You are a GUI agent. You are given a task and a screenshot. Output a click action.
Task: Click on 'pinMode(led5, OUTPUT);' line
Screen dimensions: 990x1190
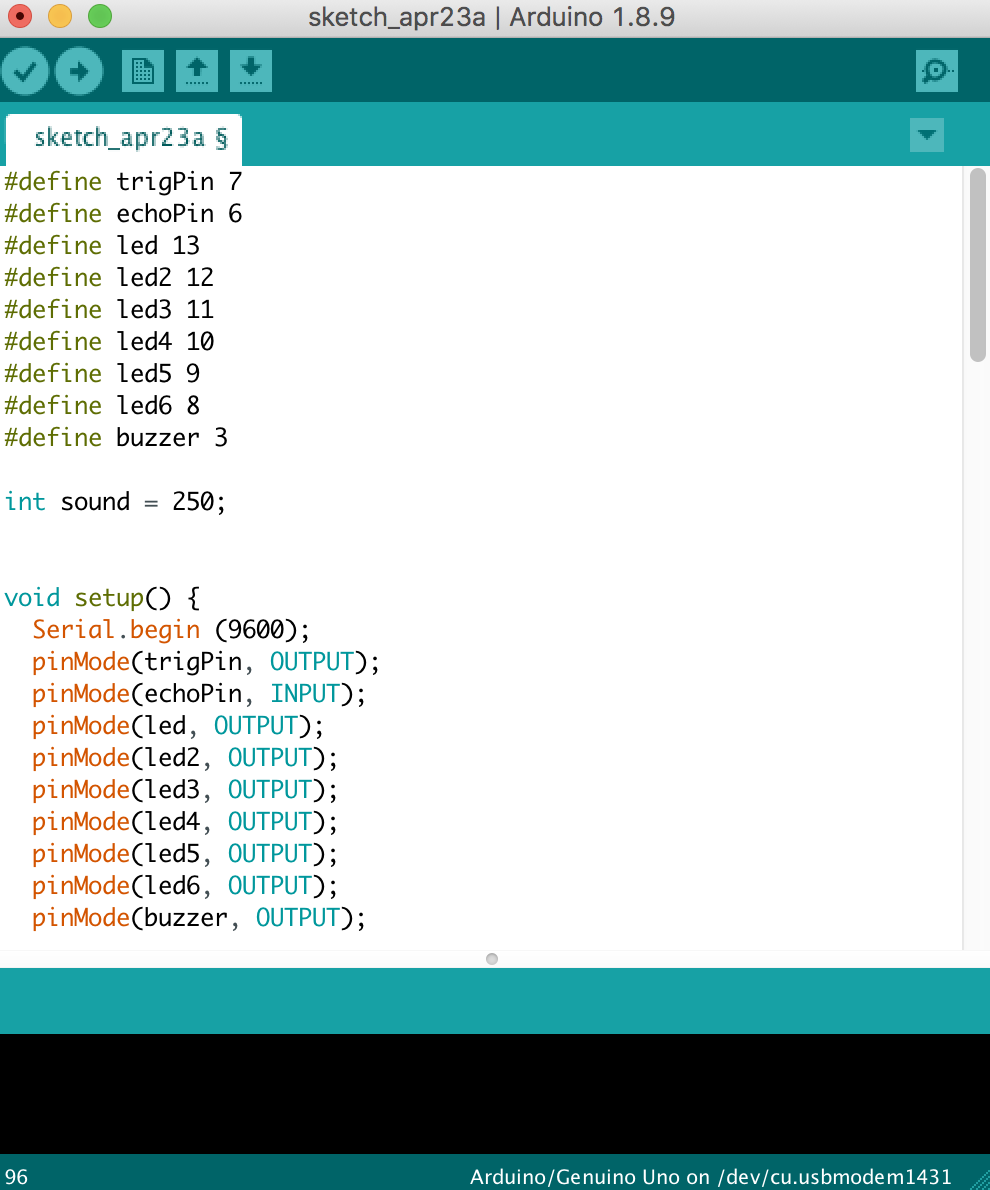click(x=184, y=854)
